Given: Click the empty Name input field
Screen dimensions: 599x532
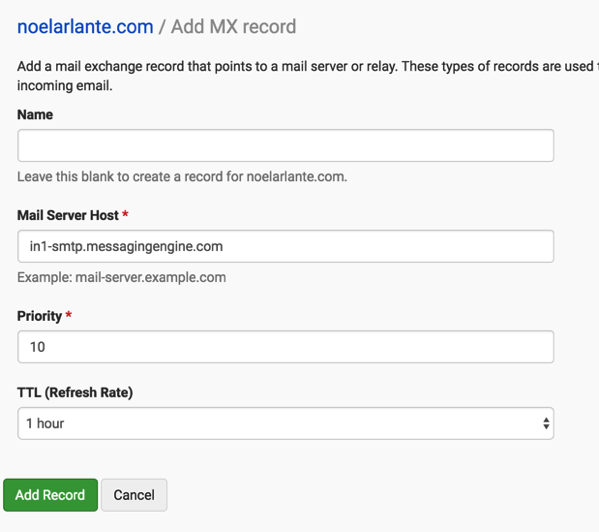Looking at the screenshot, I should click(285, 146).
